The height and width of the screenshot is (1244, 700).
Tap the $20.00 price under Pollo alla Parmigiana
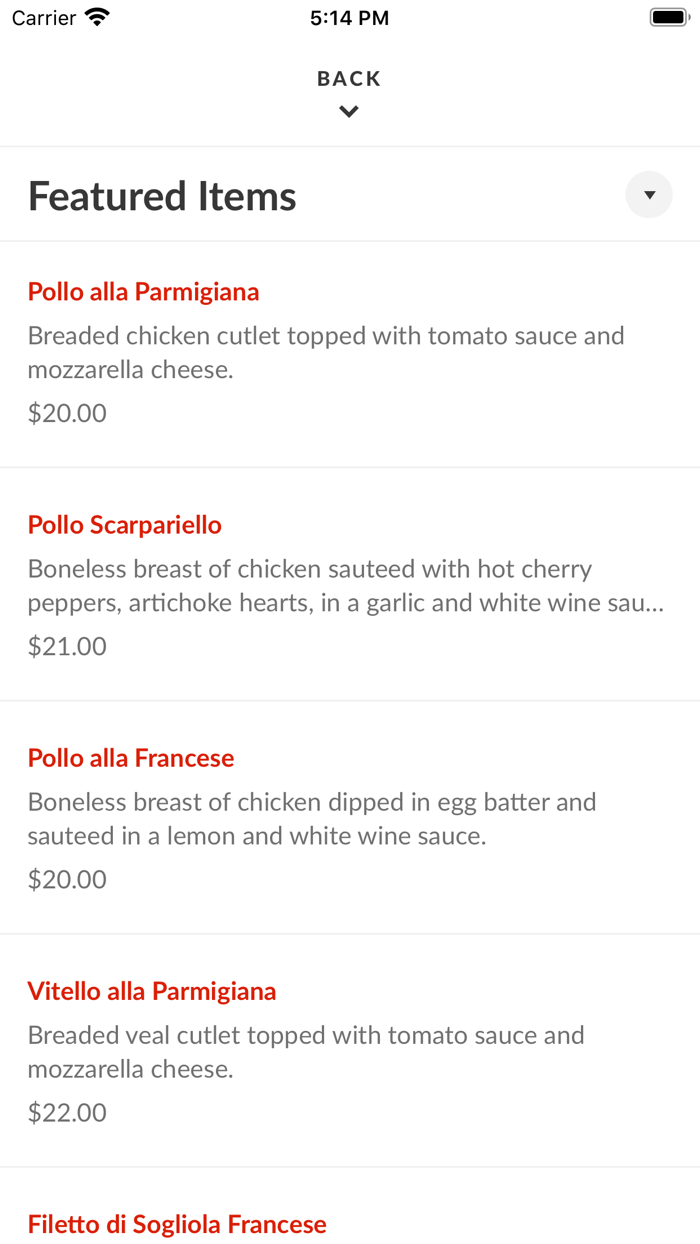pyautogui.click(x=67, y=412)
